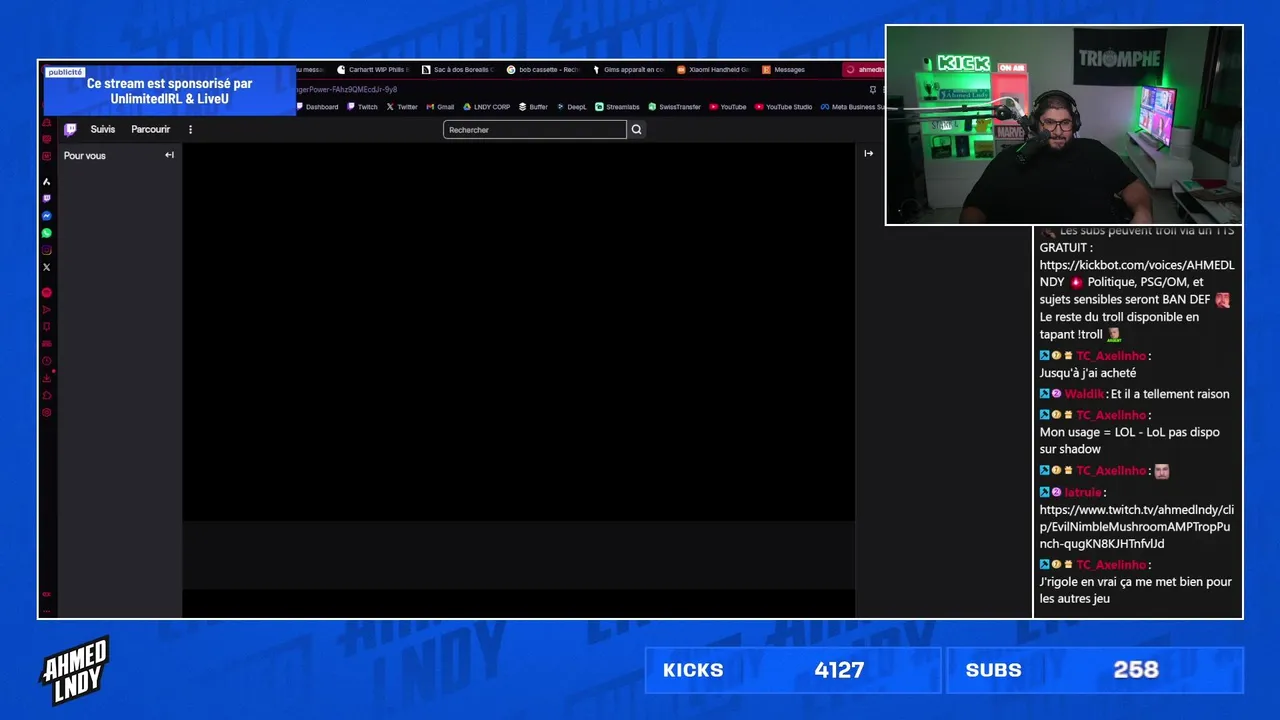Open the Twitch logo home link
Image resolution: width=1280 pixels, height=720 pixels.
point(70,129)
